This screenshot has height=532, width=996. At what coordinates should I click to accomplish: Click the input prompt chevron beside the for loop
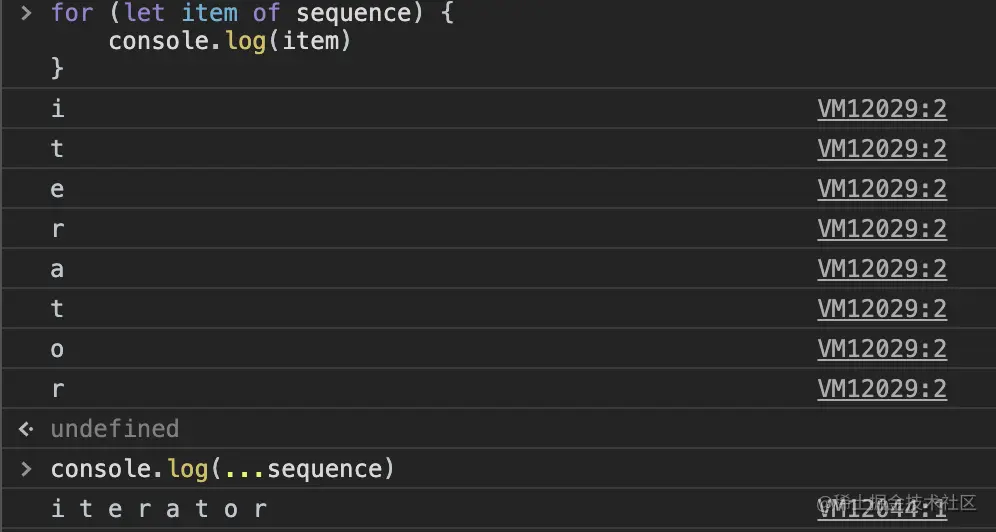click(x=27, y=14)
